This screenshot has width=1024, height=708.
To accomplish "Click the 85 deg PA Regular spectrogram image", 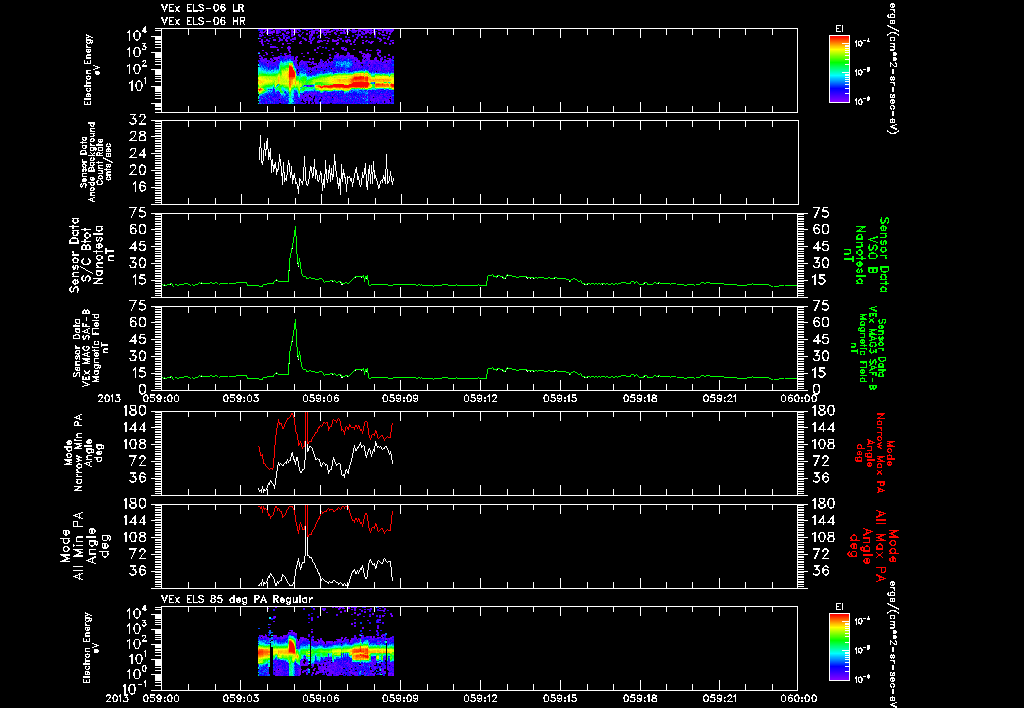I will 326,642.
